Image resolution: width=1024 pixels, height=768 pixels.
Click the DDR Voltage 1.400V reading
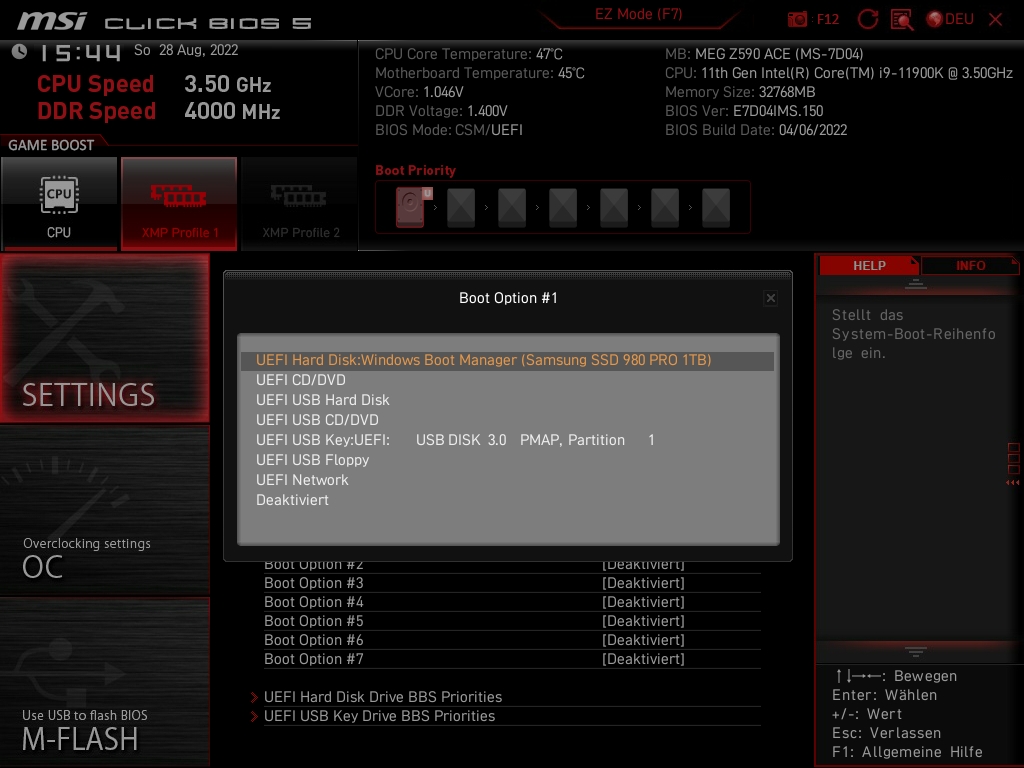pos(441,111)
